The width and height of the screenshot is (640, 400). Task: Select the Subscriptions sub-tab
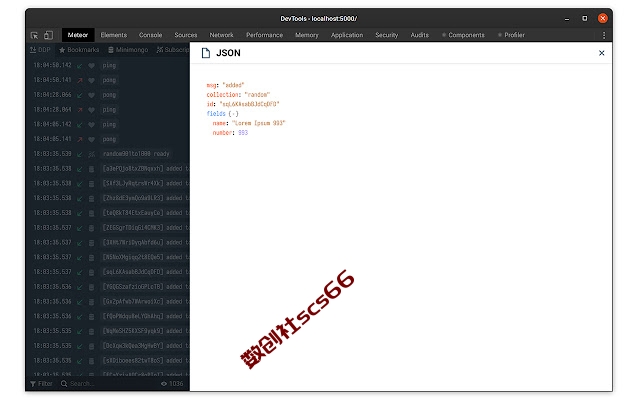tap(173, 50)
